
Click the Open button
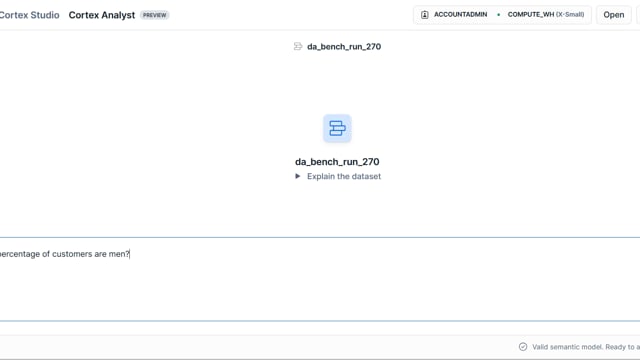pos(613,15)
